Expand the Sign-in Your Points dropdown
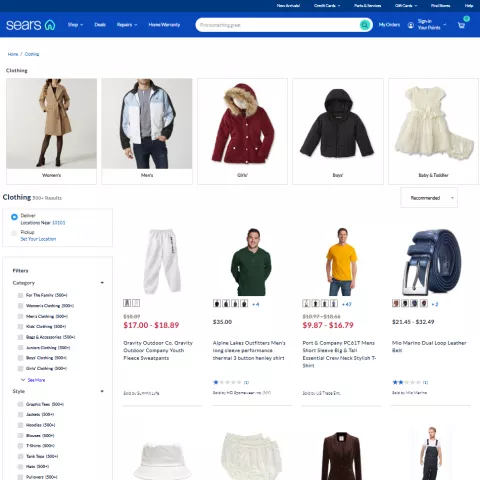This screenshot has width=480, height=480. pos(432,24)
